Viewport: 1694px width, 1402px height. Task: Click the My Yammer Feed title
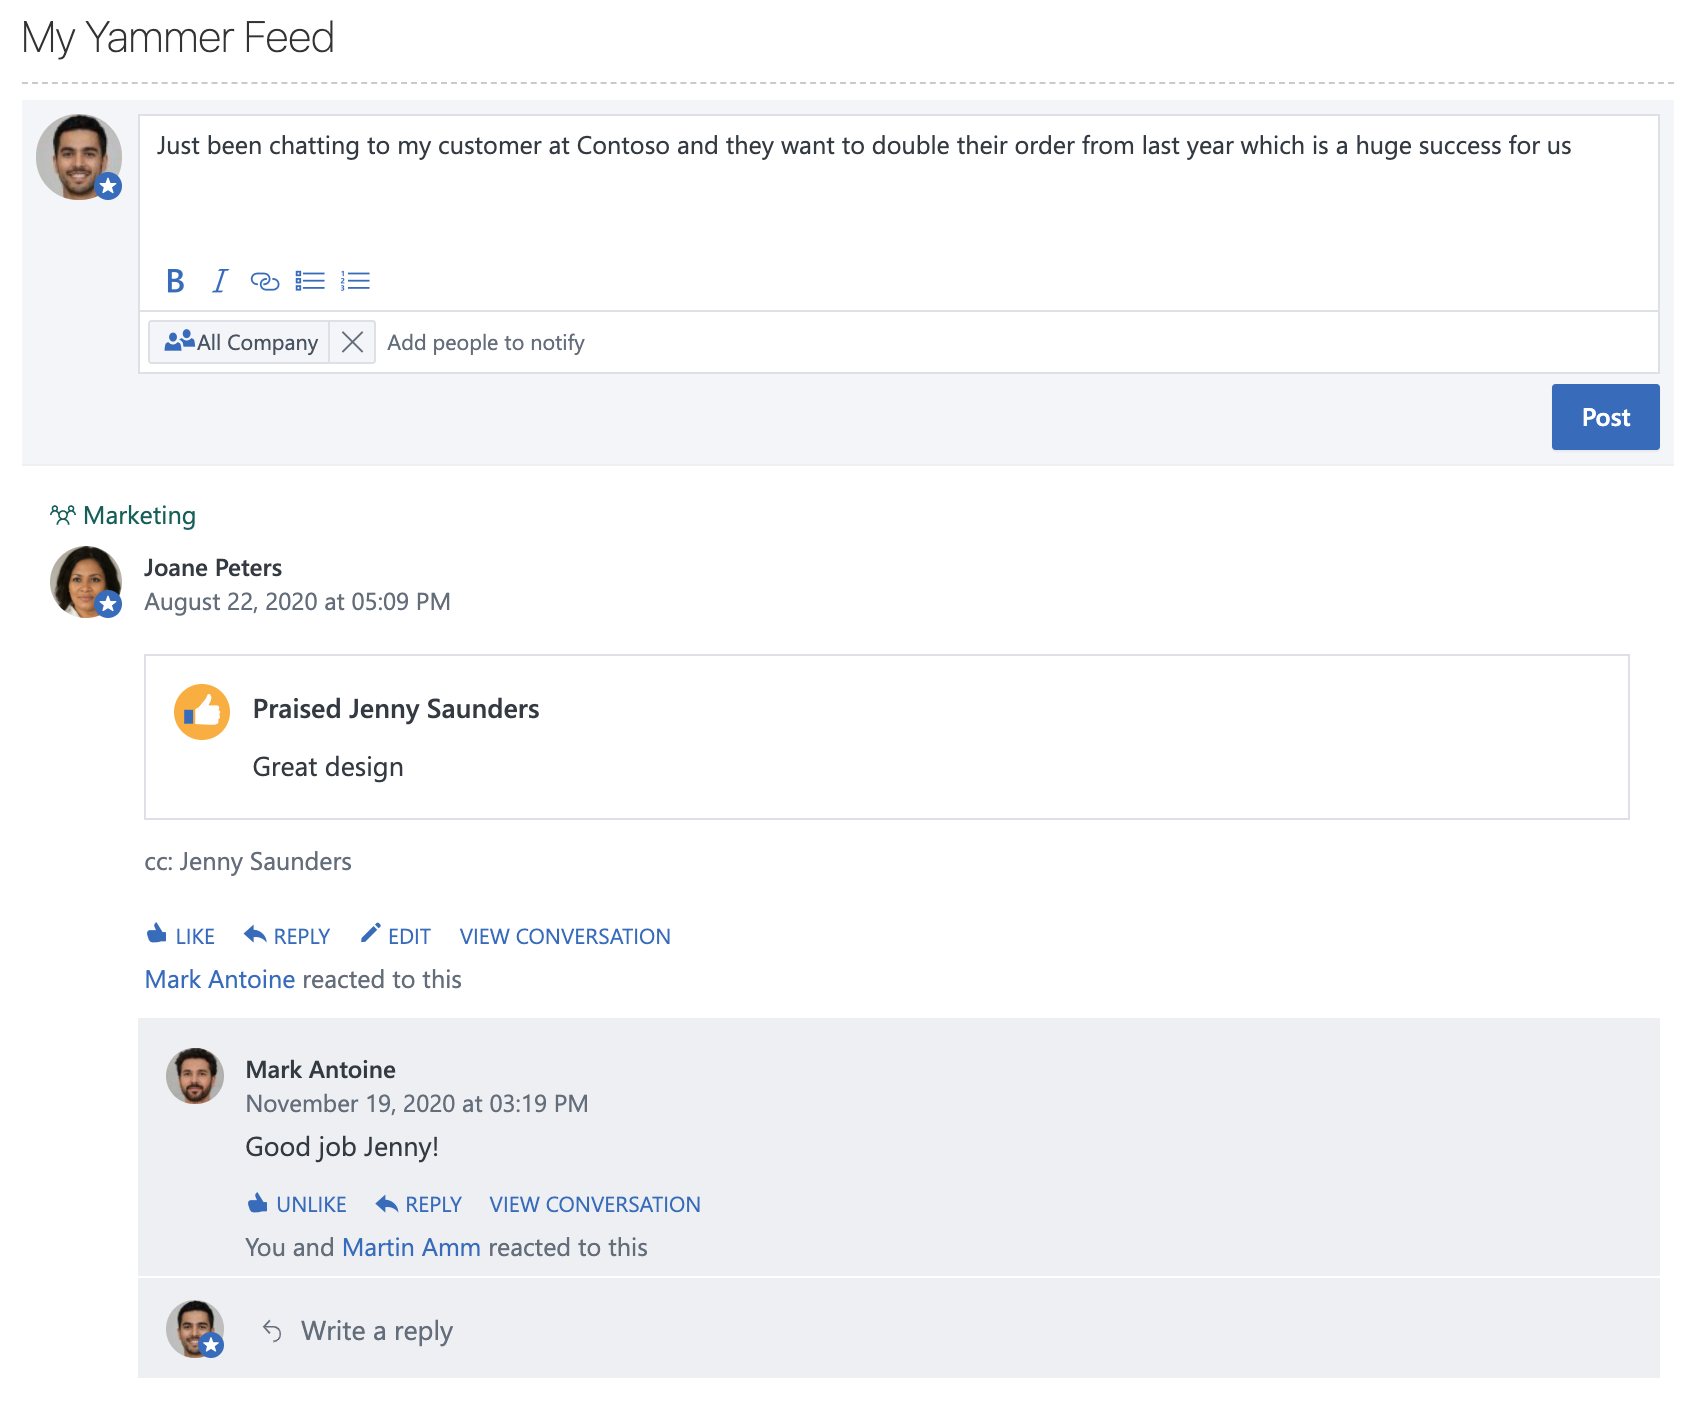tap(178, 38)
